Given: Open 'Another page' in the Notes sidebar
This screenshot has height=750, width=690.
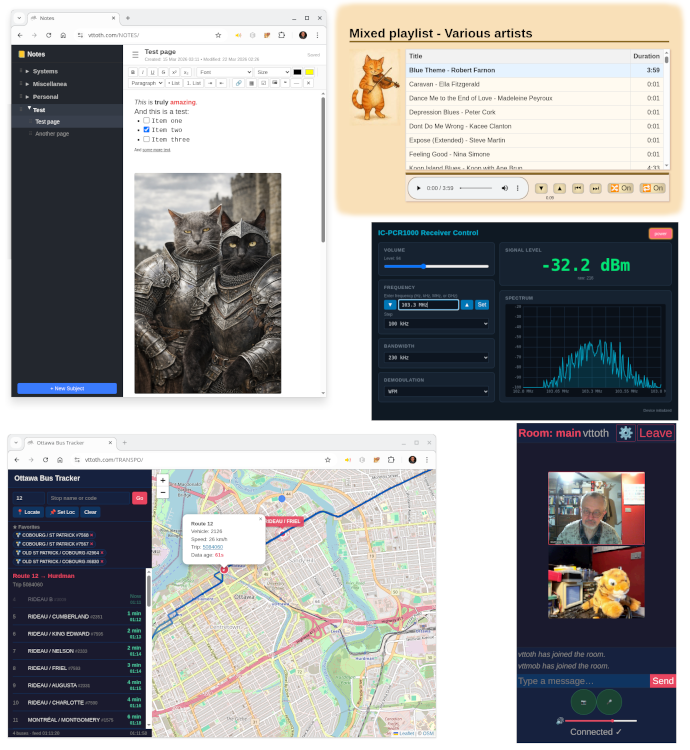Looking at the screenshot, I should [52, 133].
